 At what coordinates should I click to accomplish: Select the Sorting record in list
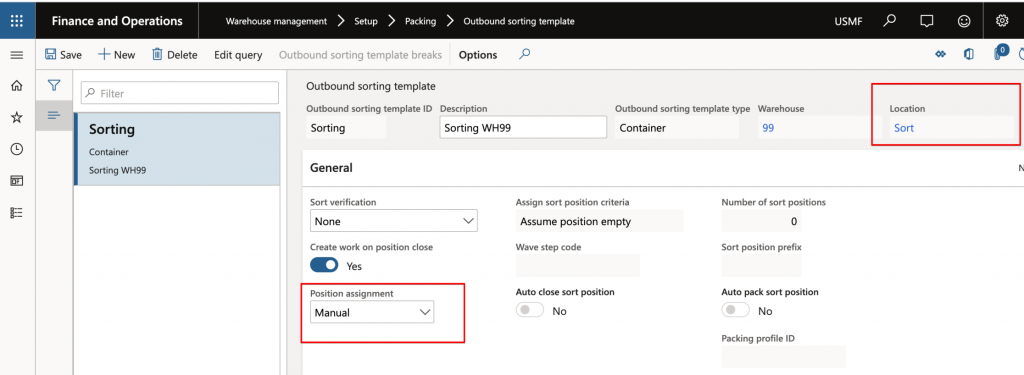(177, 149)
